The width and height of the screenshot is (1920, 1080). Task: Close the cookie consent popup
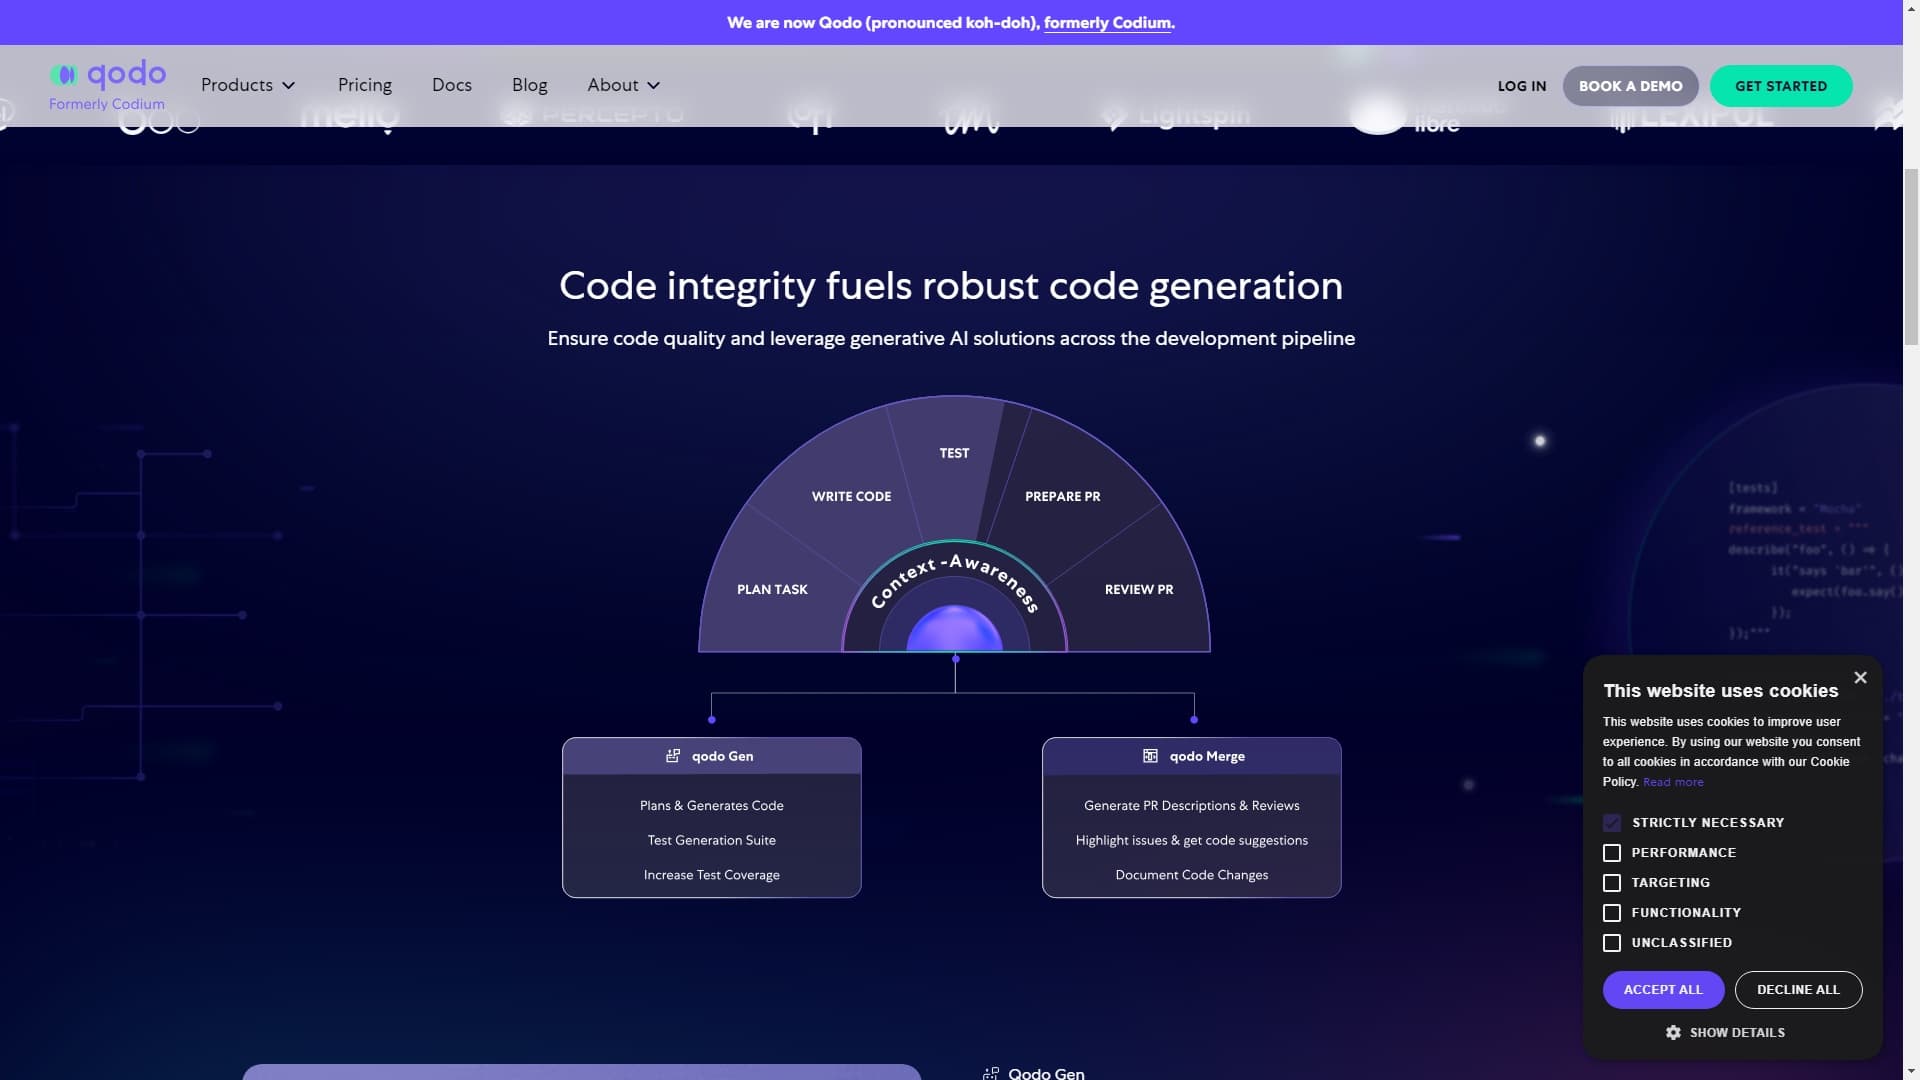(x=1860, y=678)
